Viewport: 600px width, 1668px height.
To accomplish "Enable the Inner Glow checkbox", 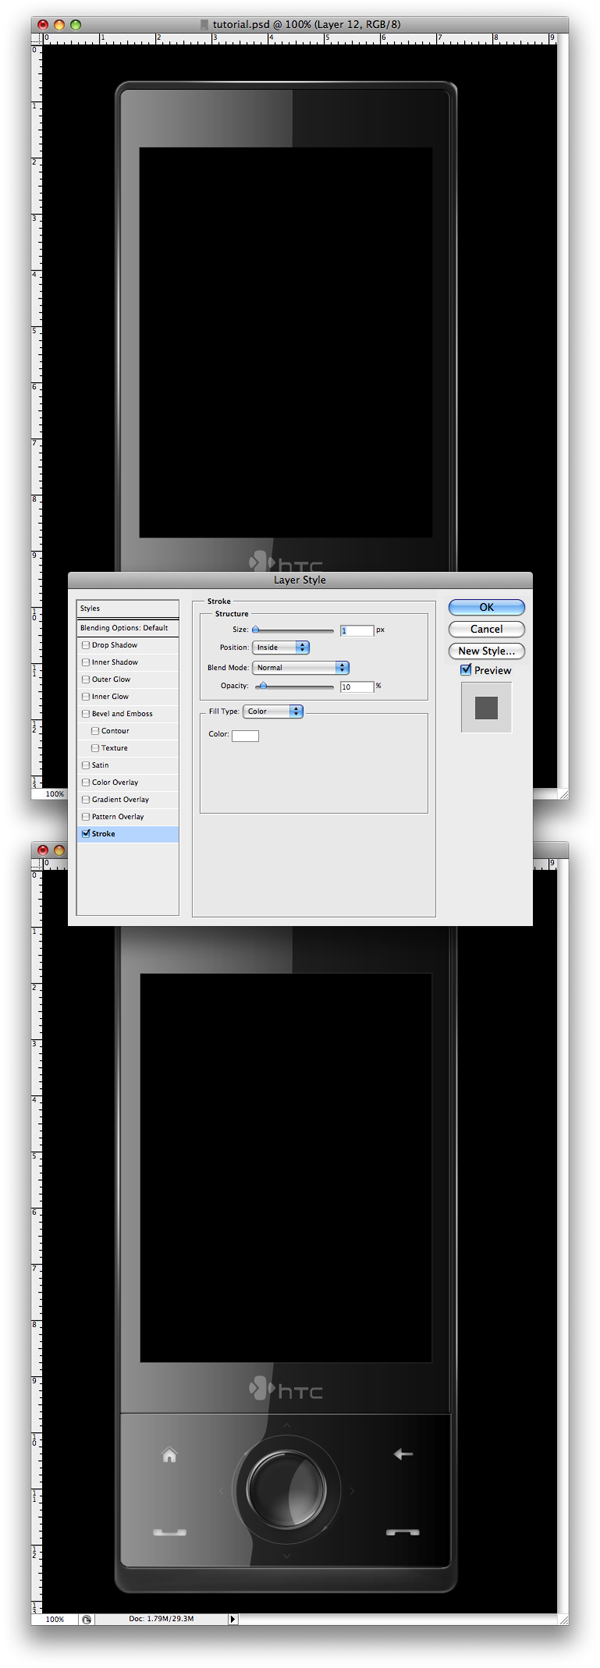I will pyautogui.click(x=86, y=696).
